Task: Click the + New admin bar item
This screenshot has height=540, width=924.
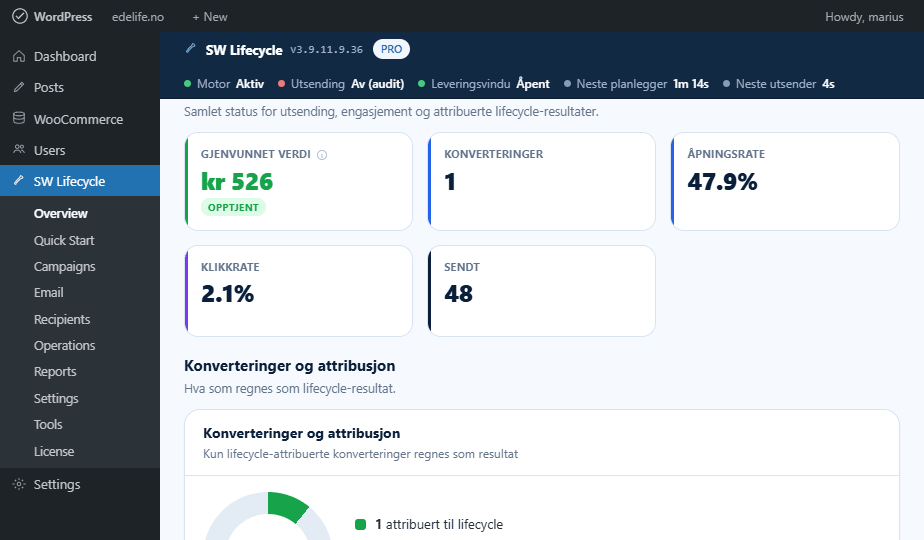Action: click(x=210, y=17)
